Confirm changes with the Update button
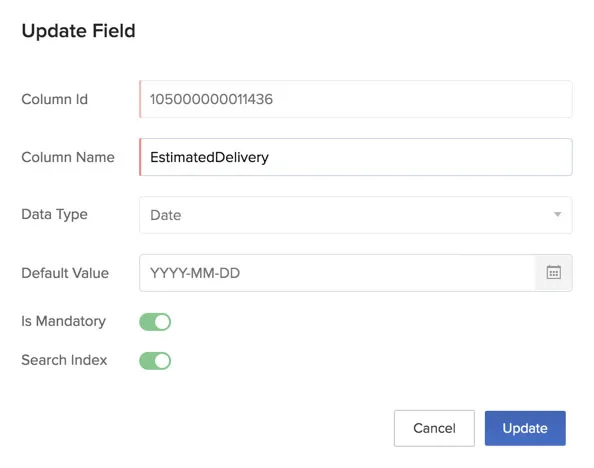The image size is (594, 468). point(525,428)
